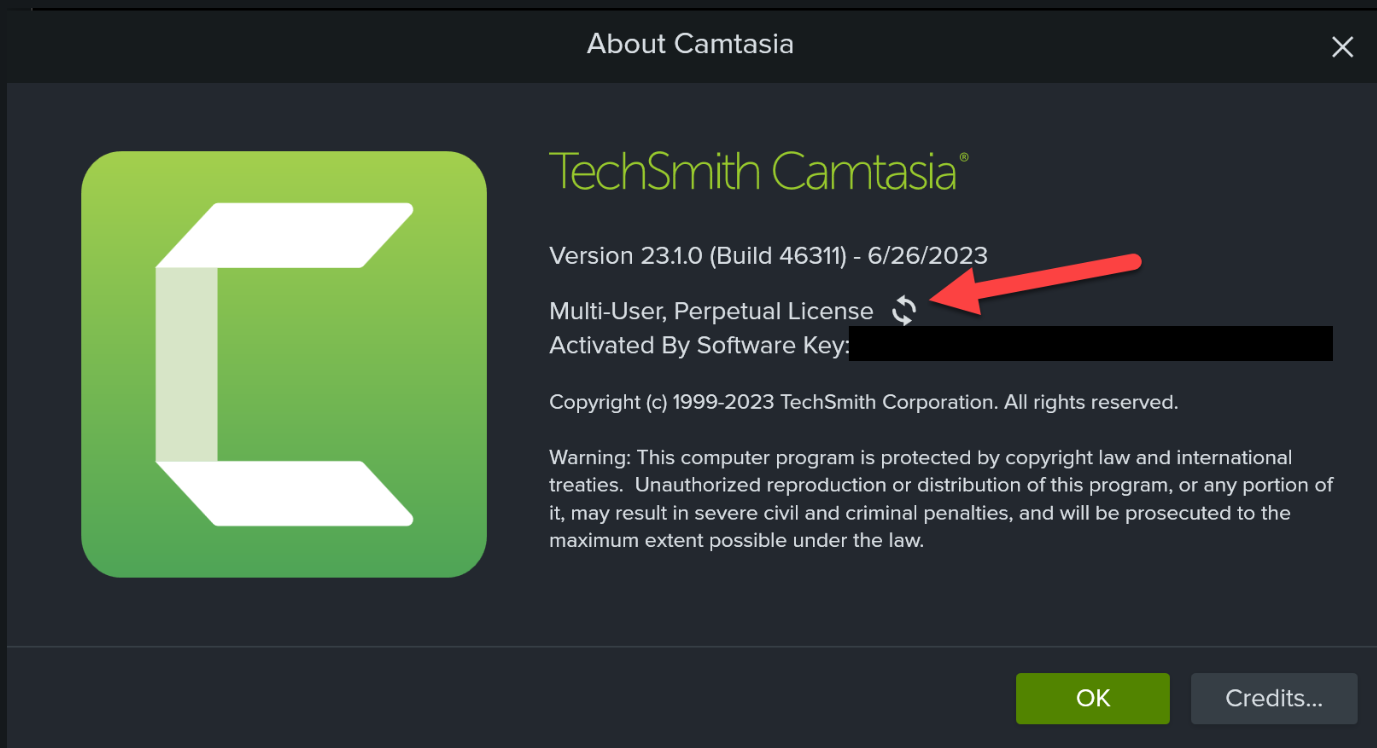Screen dimensions: 1377x748
Task: Click the maximum extent possible under law line
Action: pos(736,541)
